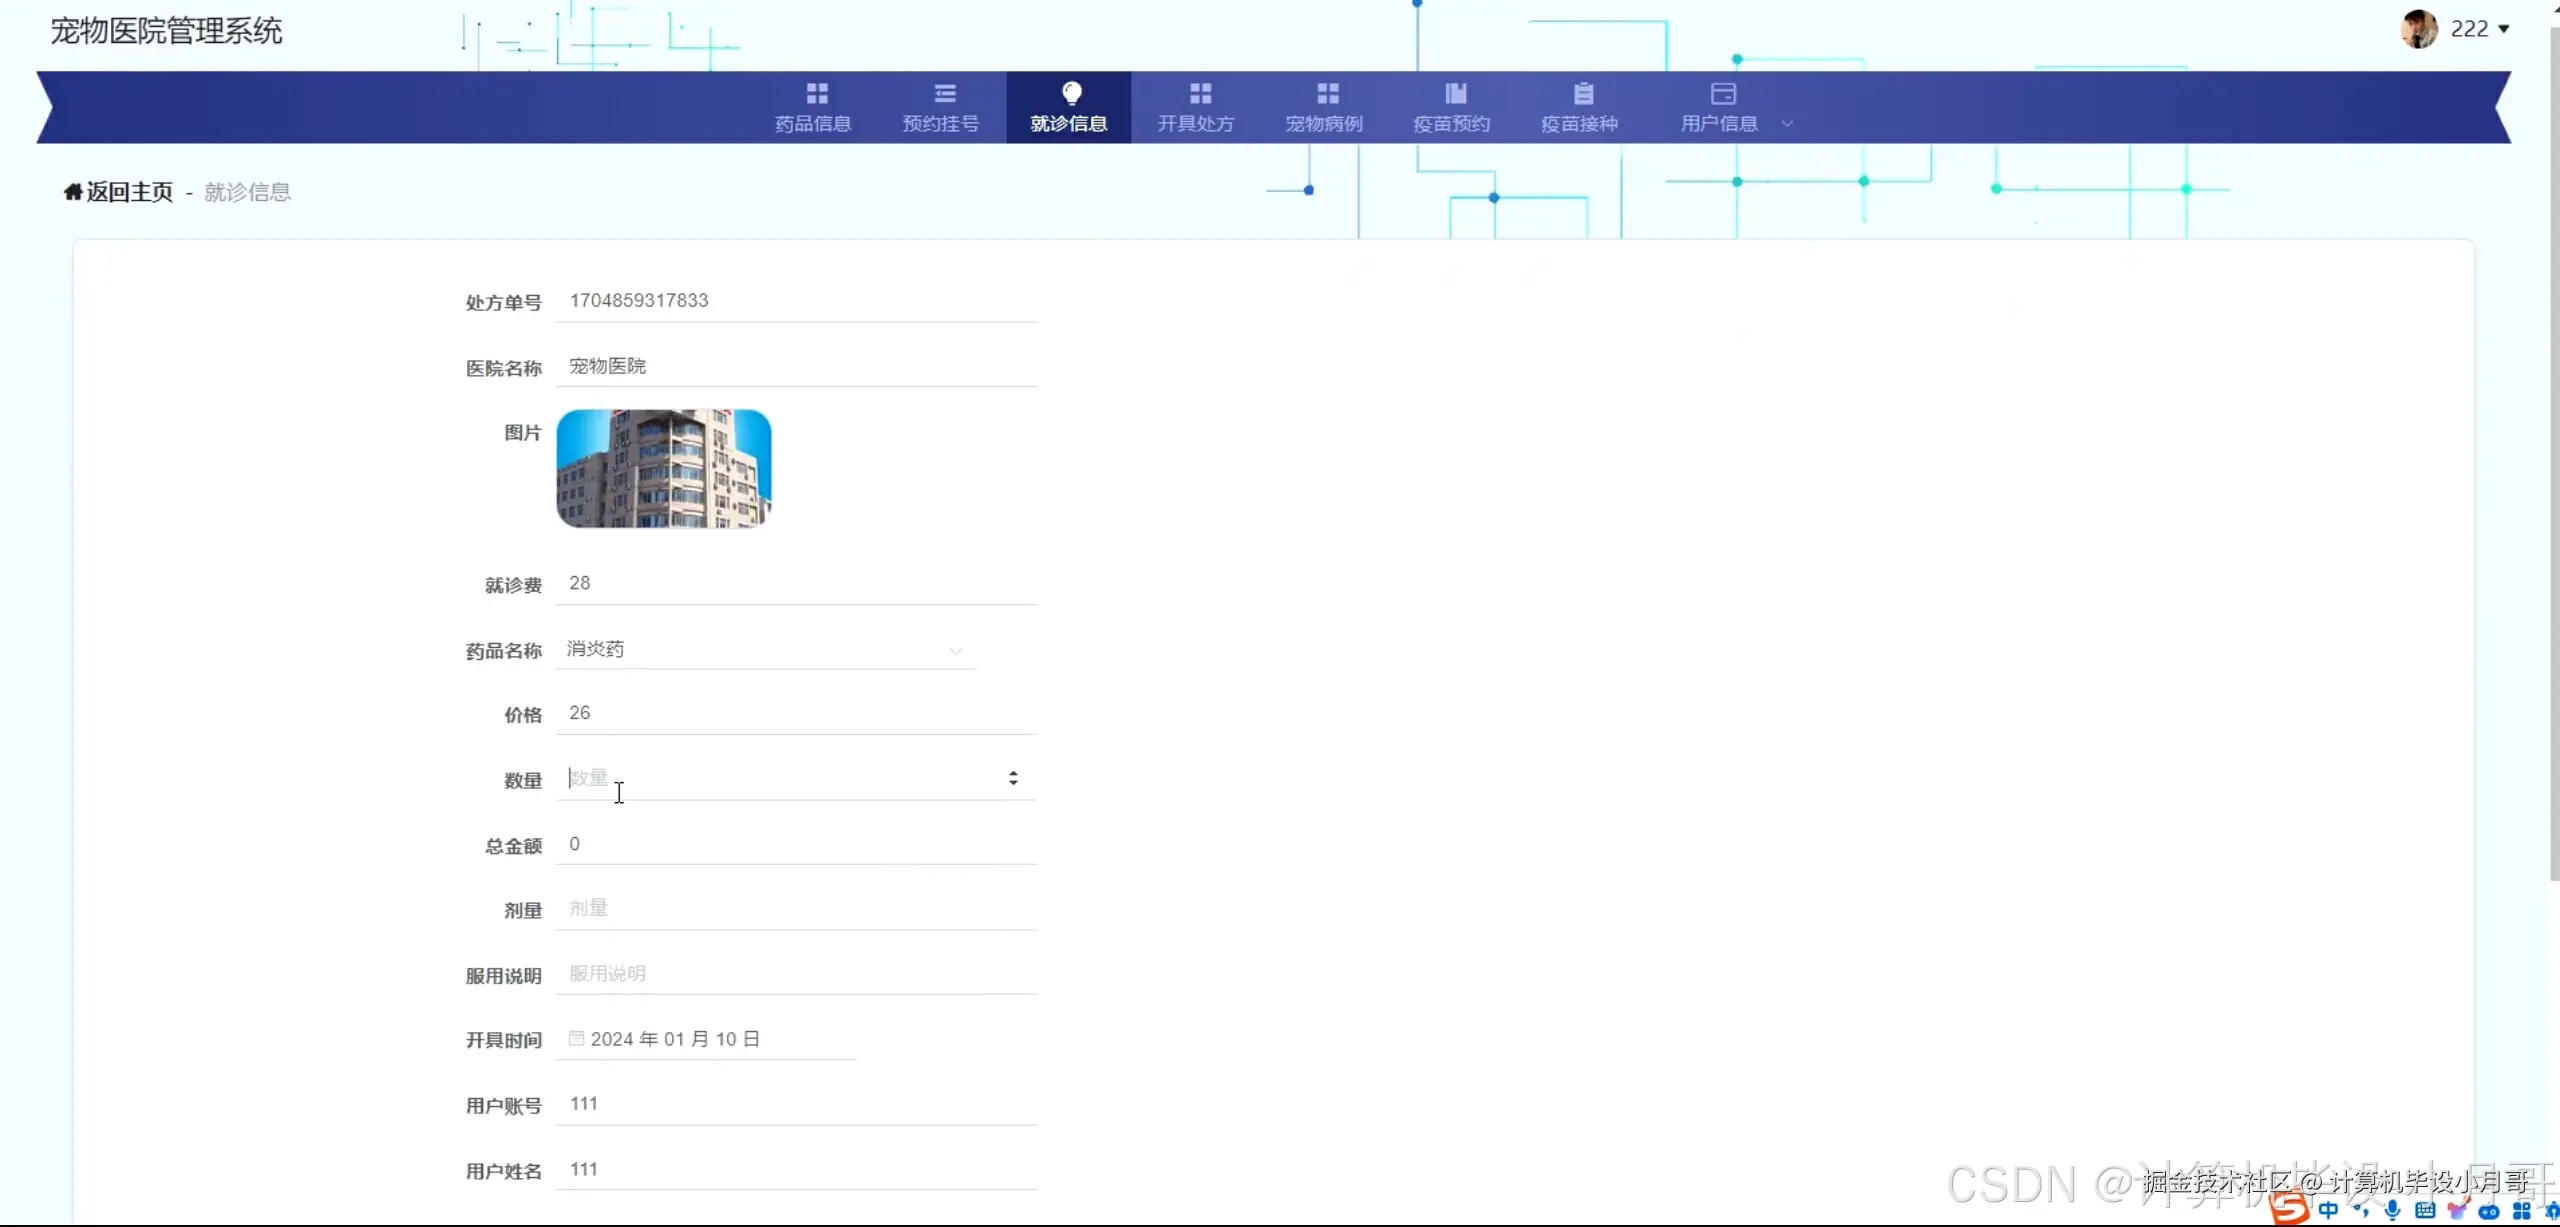The width and height of the screenshot is (2560, 1227).
Task: Open the 药品名称 消炎药 dropdown
Action: tap(765, 649)
